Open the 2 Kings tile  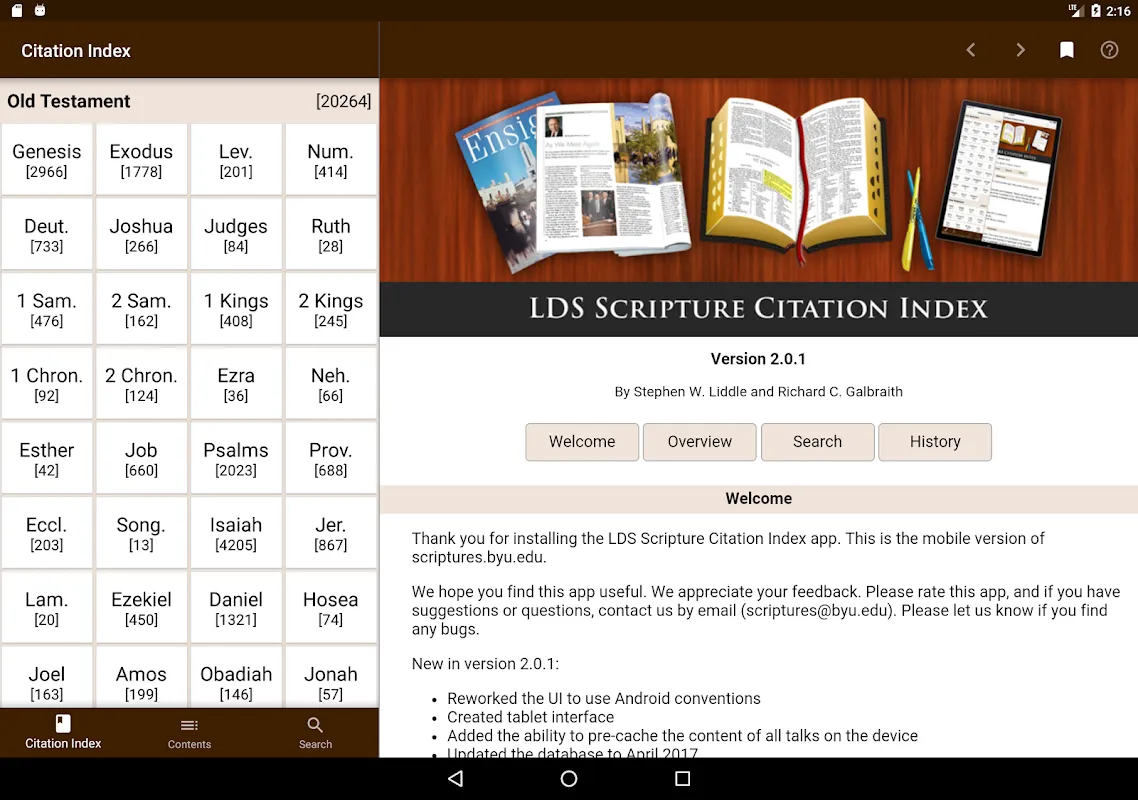tap(331, 309)
